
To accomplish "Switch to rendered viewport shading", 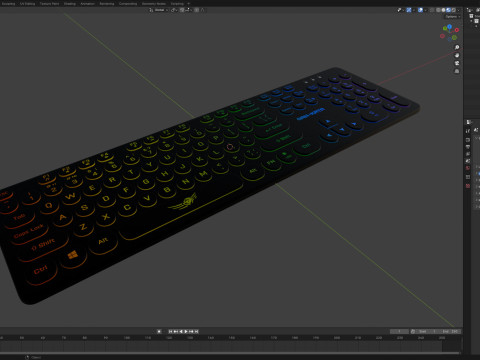I will click(x=453, y=10).
